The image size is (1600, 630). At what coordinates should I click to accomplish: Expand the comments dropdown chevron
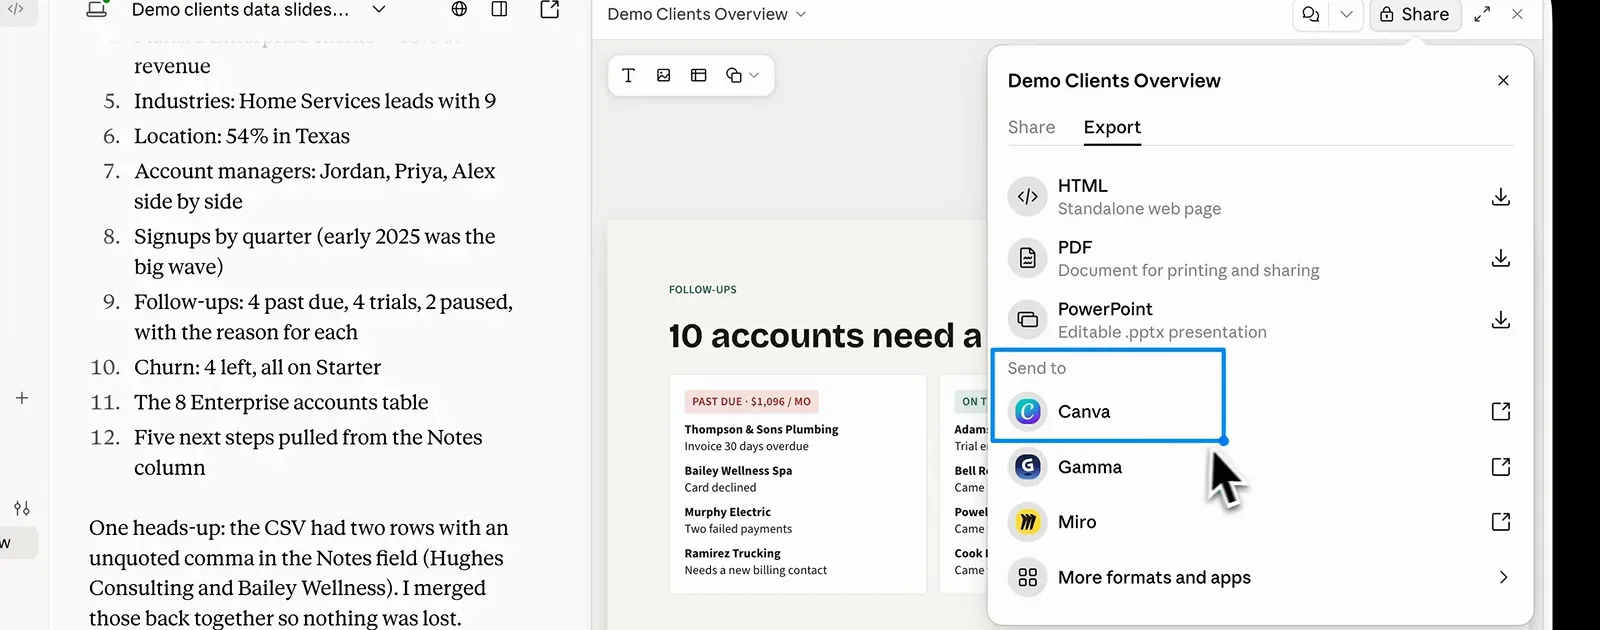coord(1346,14)
